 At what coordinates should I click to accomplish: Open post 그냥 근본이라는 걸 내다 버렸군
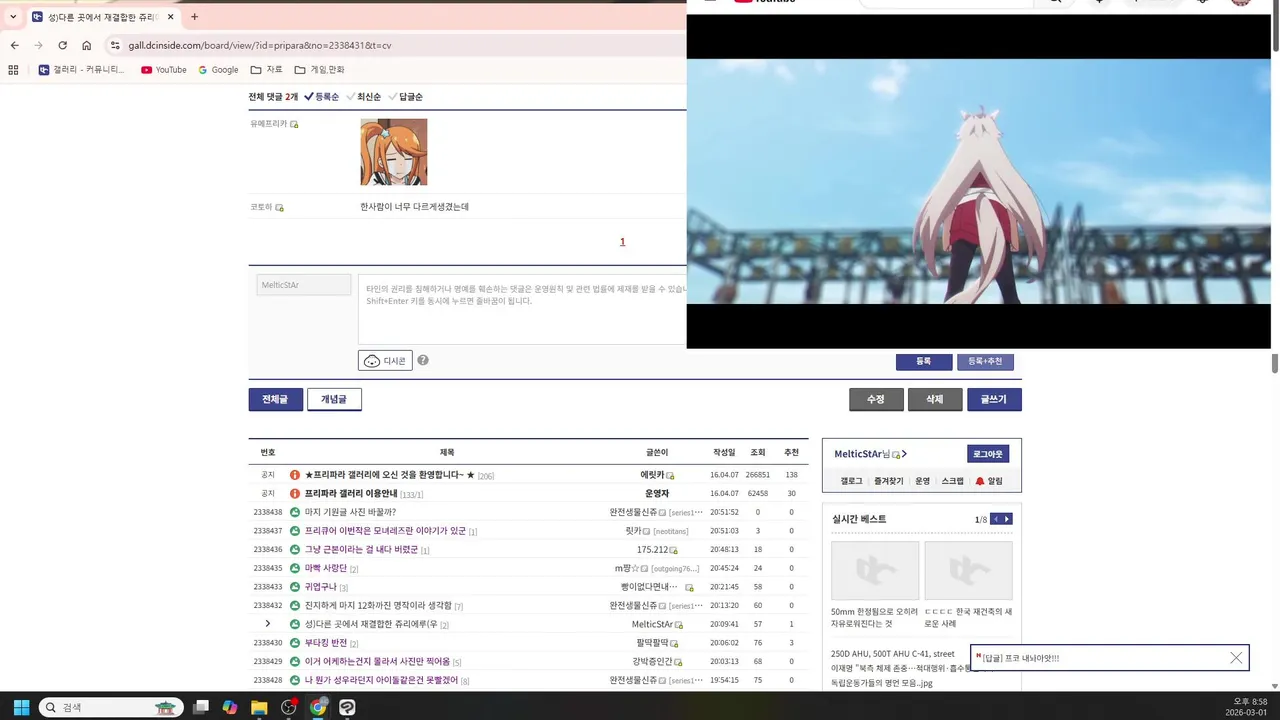click(x=361, y=550)
